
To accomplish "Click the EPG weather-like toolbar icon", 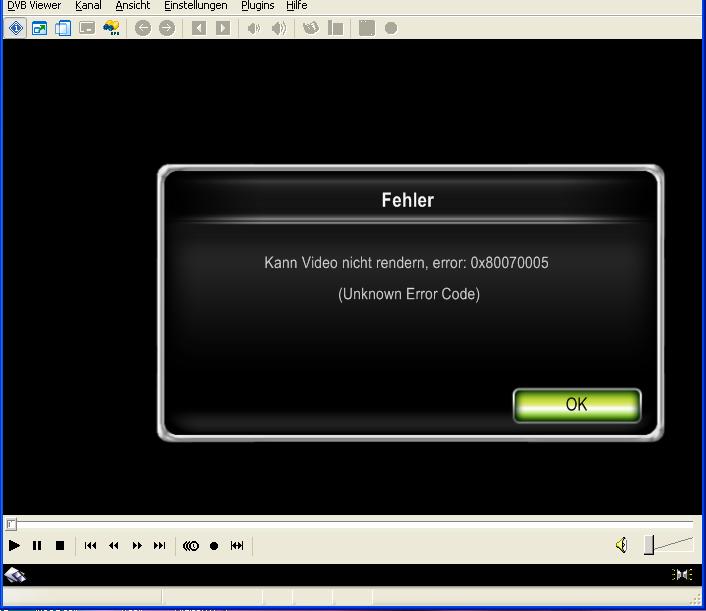I will coord(111,28).
